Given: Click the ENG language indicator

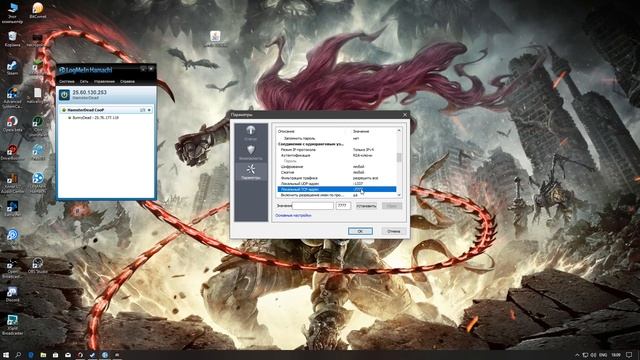Looking at the screenshot, I should click(602, 355).
